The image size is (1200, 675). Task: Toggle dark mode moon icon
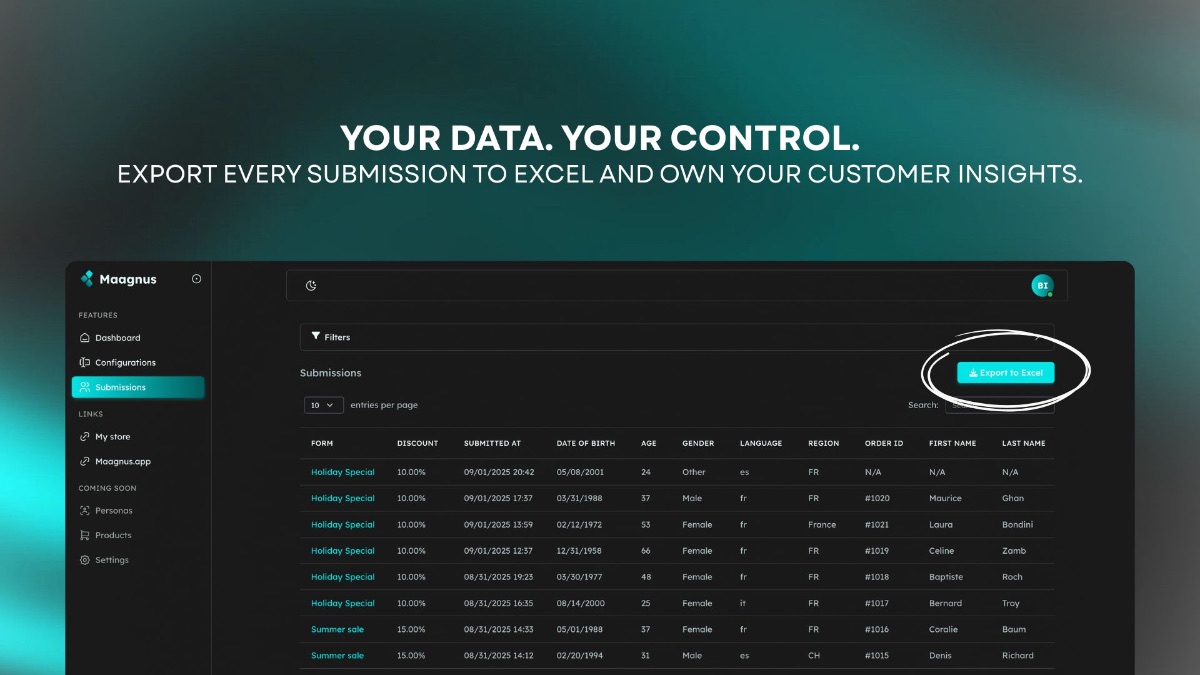click(311, 286)
